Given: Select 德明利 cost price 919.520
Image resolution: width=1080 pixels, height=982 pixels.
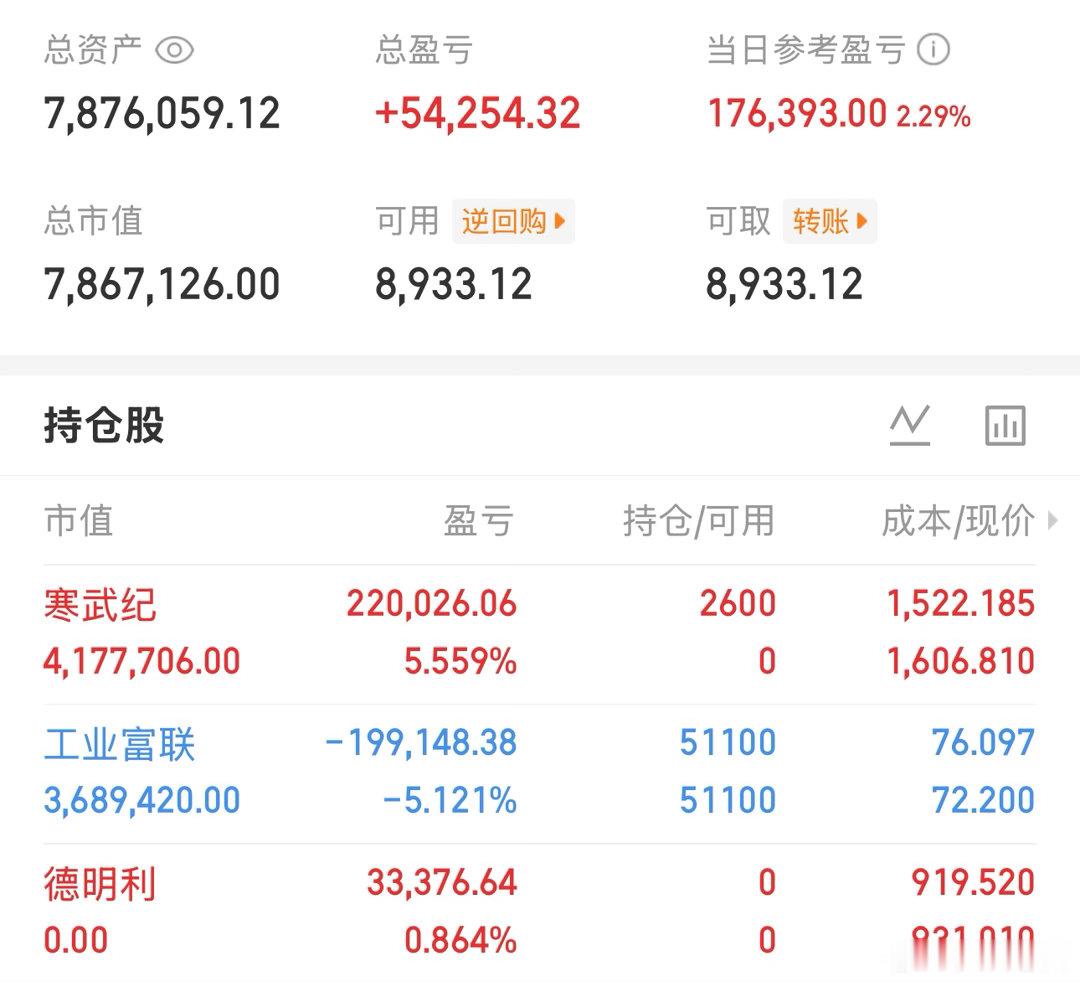Looking at the screenshot, I should pos(973,883).
